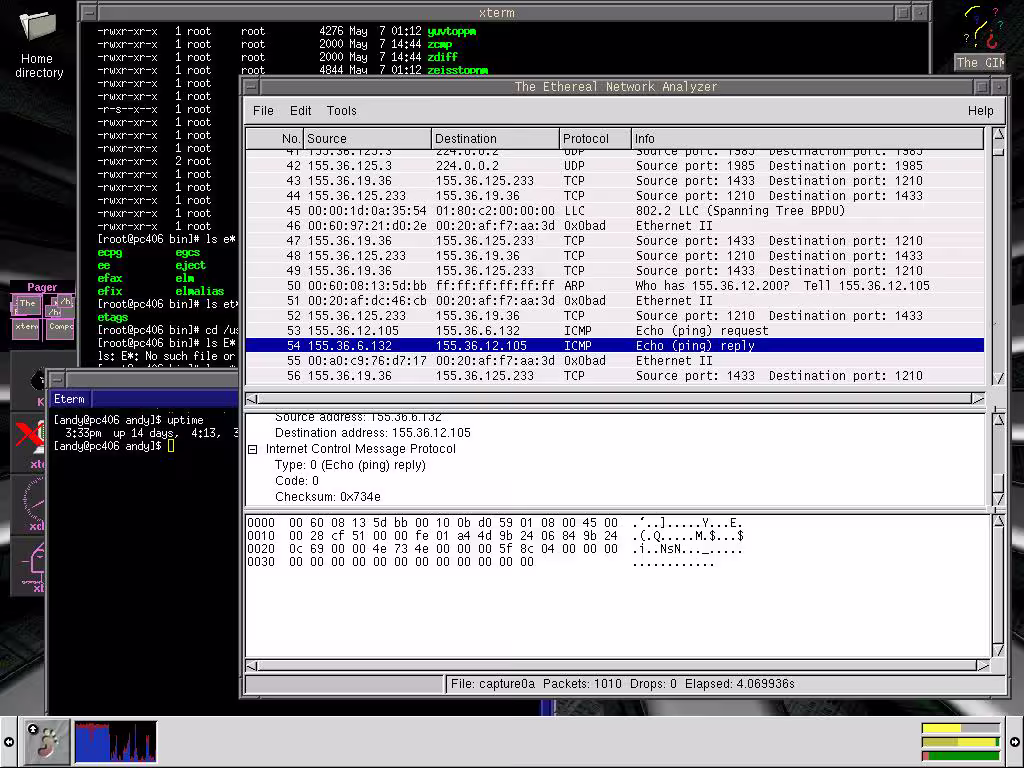Click the Destination column header
Screen dimensions: 1024x768
(x=495, y=139)
